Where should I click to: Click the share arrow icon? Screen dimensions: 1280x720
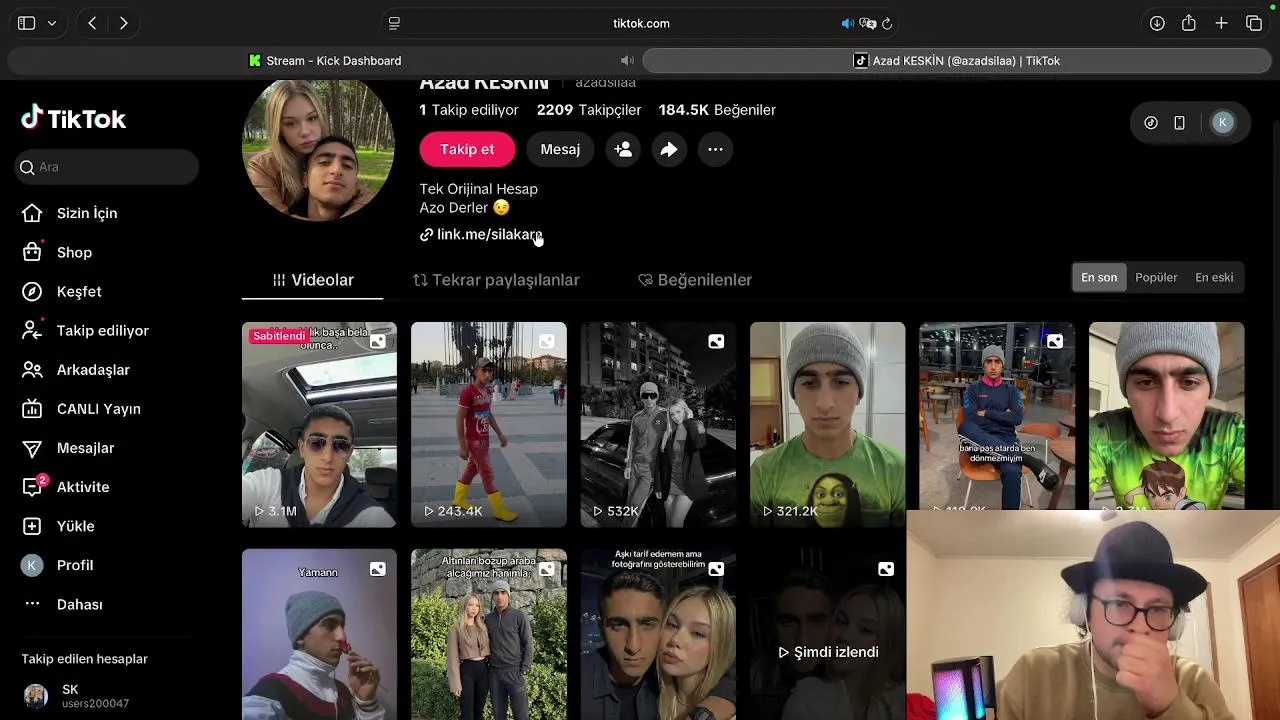[x=669, y=149]
